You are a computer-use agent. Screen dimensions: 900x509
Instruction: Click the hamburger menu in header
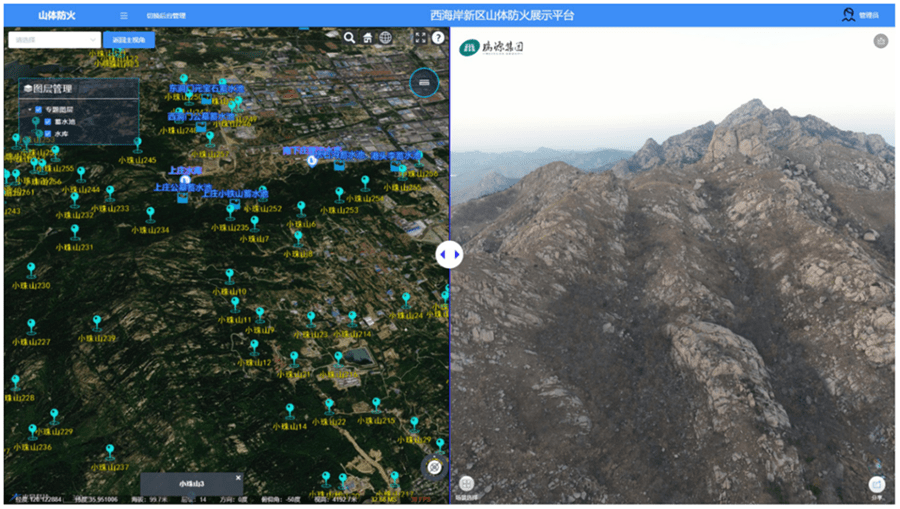click(124, 15)
